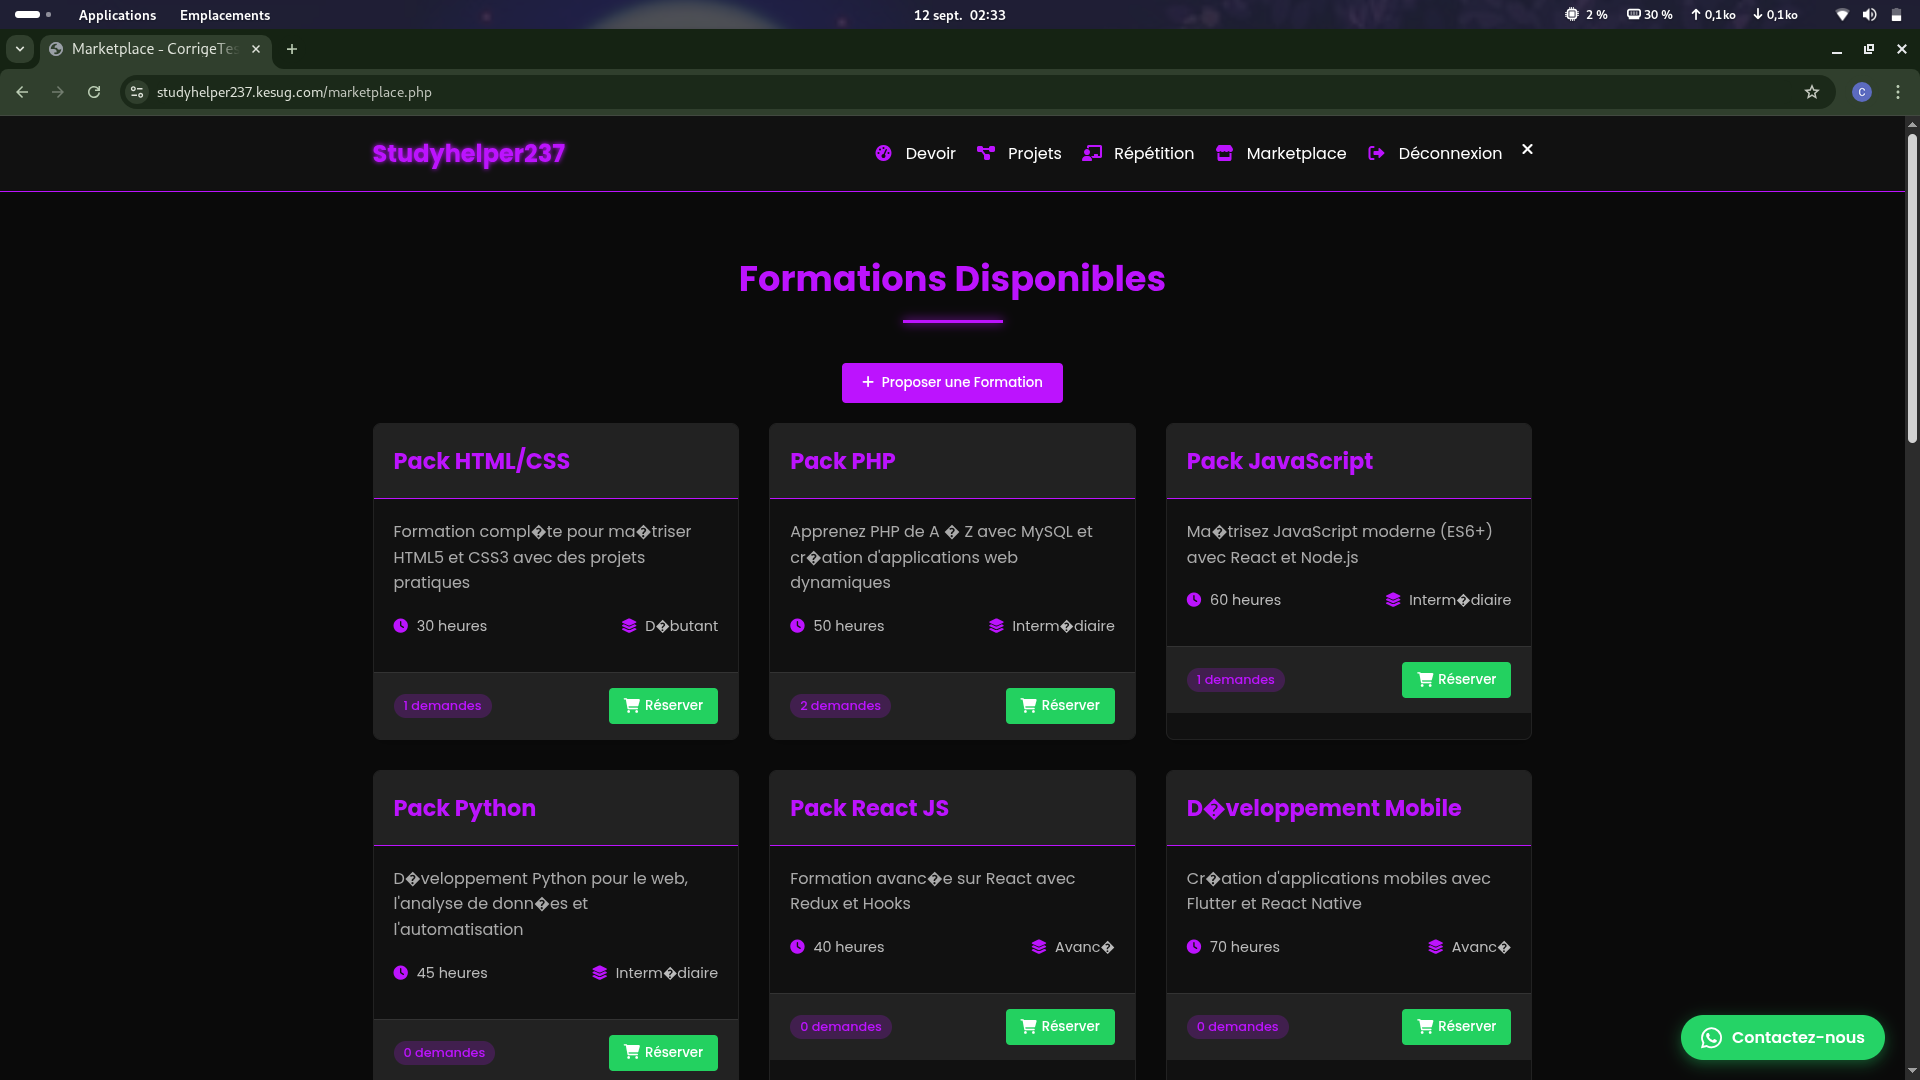
Task: Click the cart icon on Pack PHP Réserver
Action: (1029, 705)
